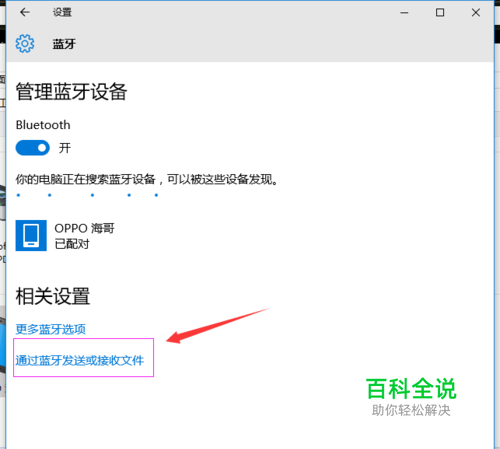Click the blue settings gear icon
Image resolution: width=500 pixels, height=449 pixels.
point(25,43)
